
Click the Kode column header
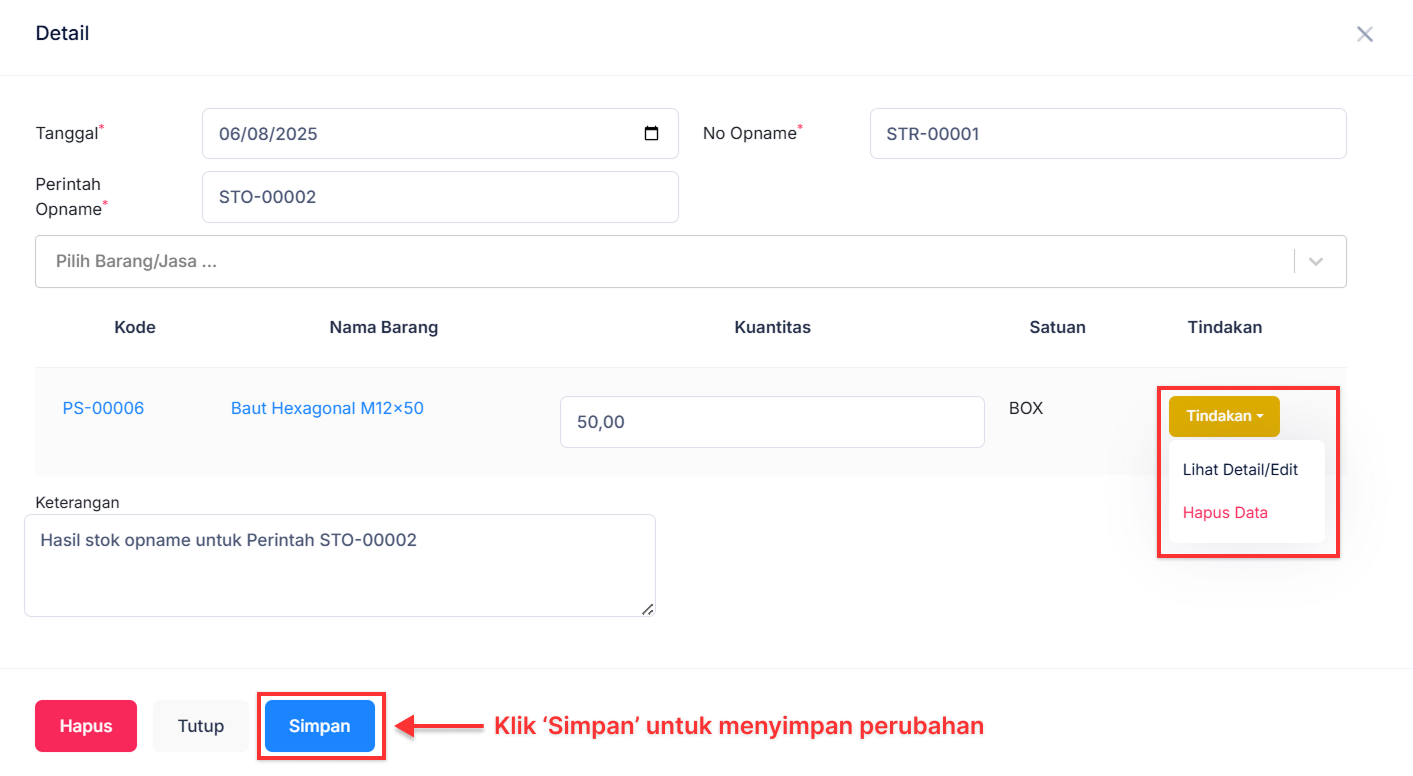(x=134, y=327)
